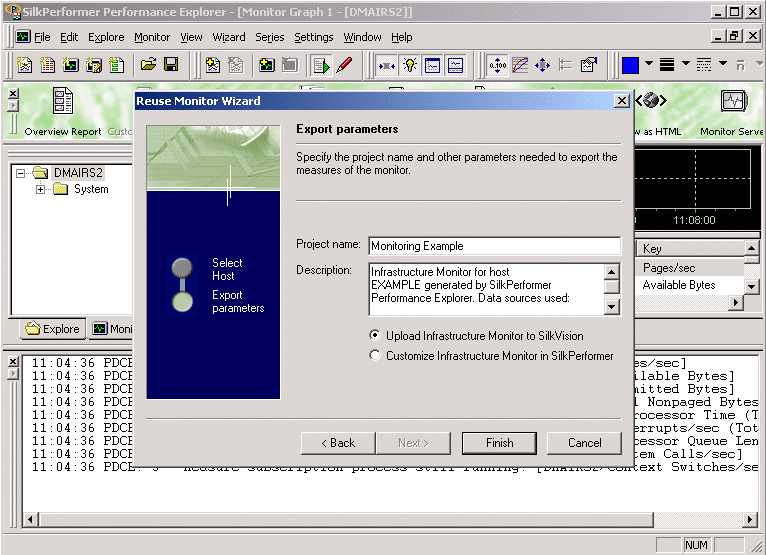Select the System folder tree item
The image size is (766, 555).
click(91, 189)
